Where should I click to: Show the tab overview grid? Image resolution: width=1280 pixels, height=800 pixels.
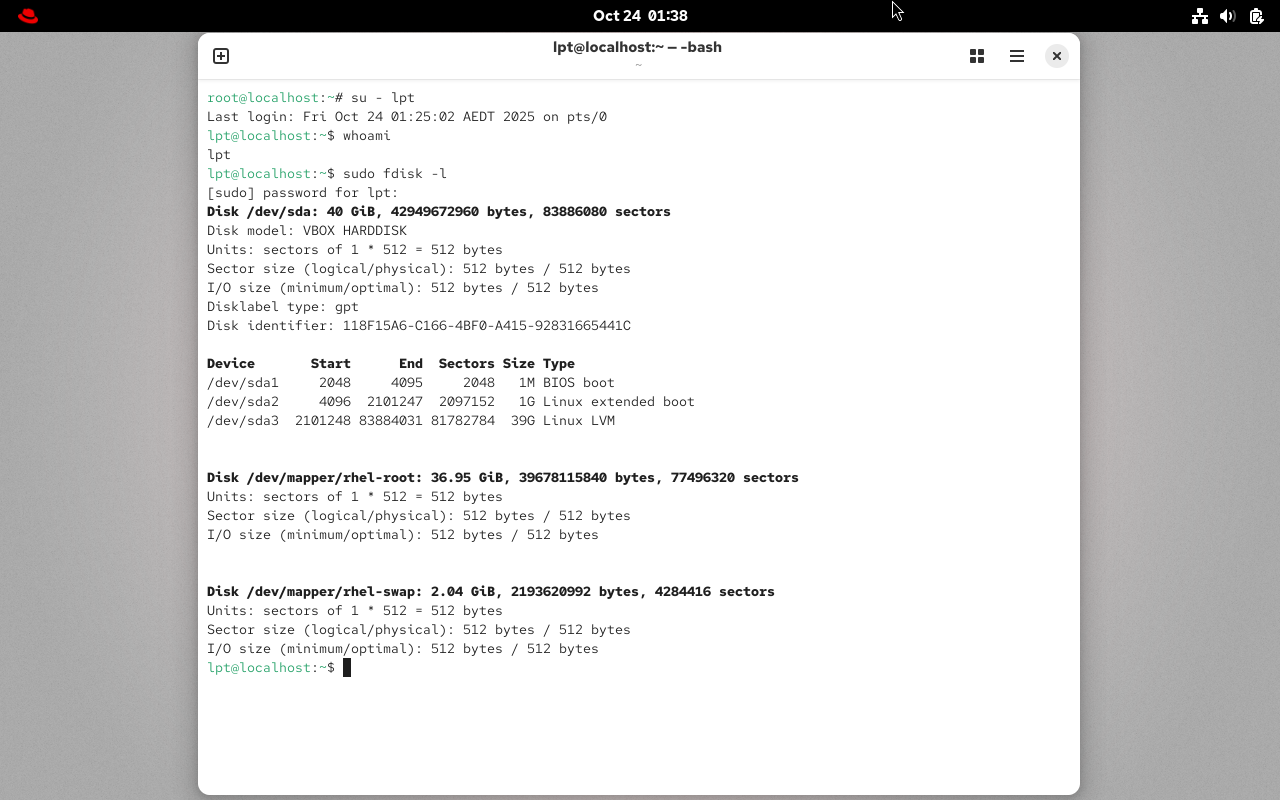(x=977, y=56)
